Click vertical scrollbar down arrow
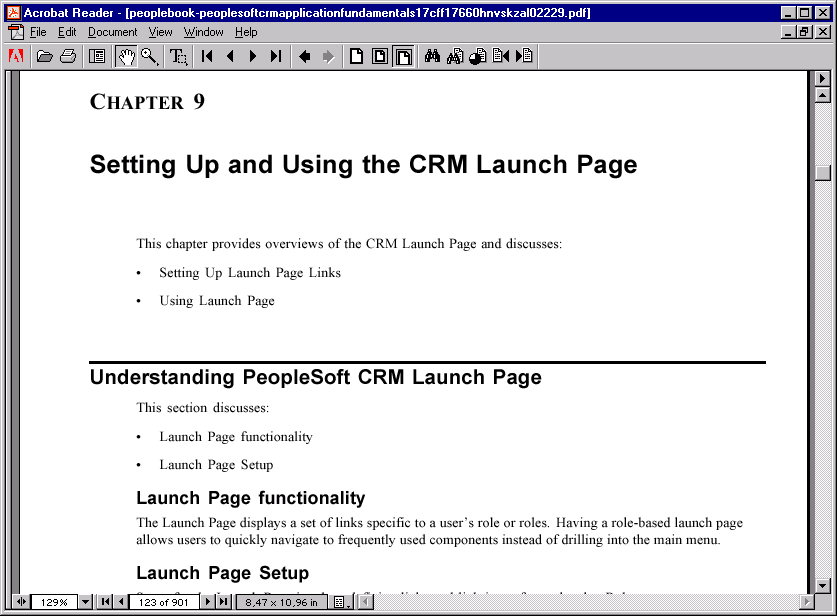This screenshot has height=616, width=837. point(823,585)
